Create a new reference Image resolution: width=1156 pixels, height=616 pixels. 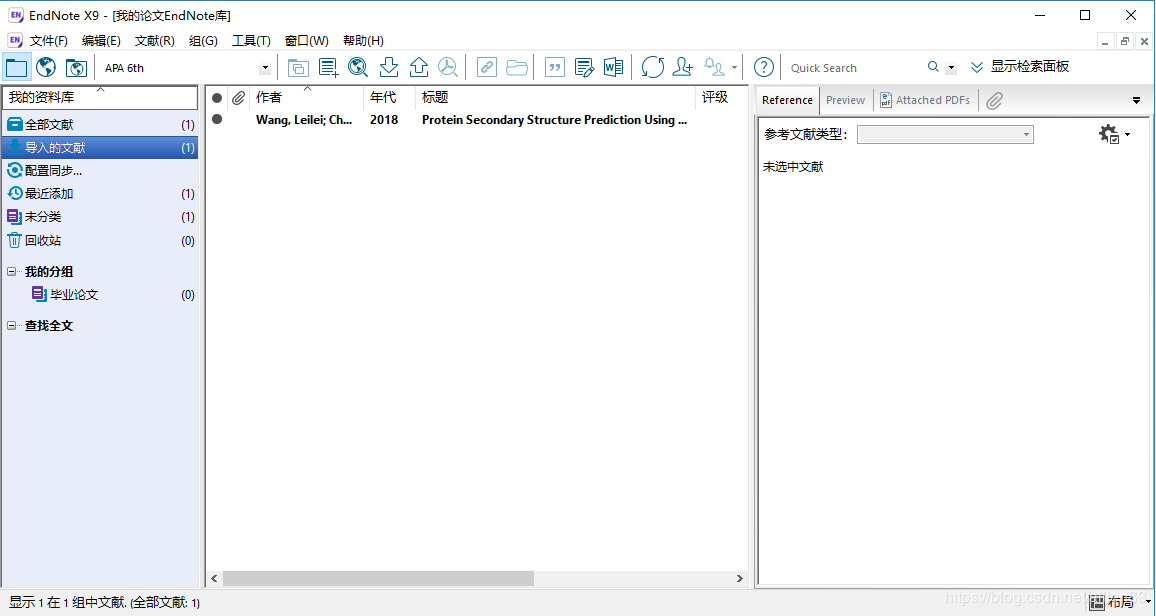point(327,67)
